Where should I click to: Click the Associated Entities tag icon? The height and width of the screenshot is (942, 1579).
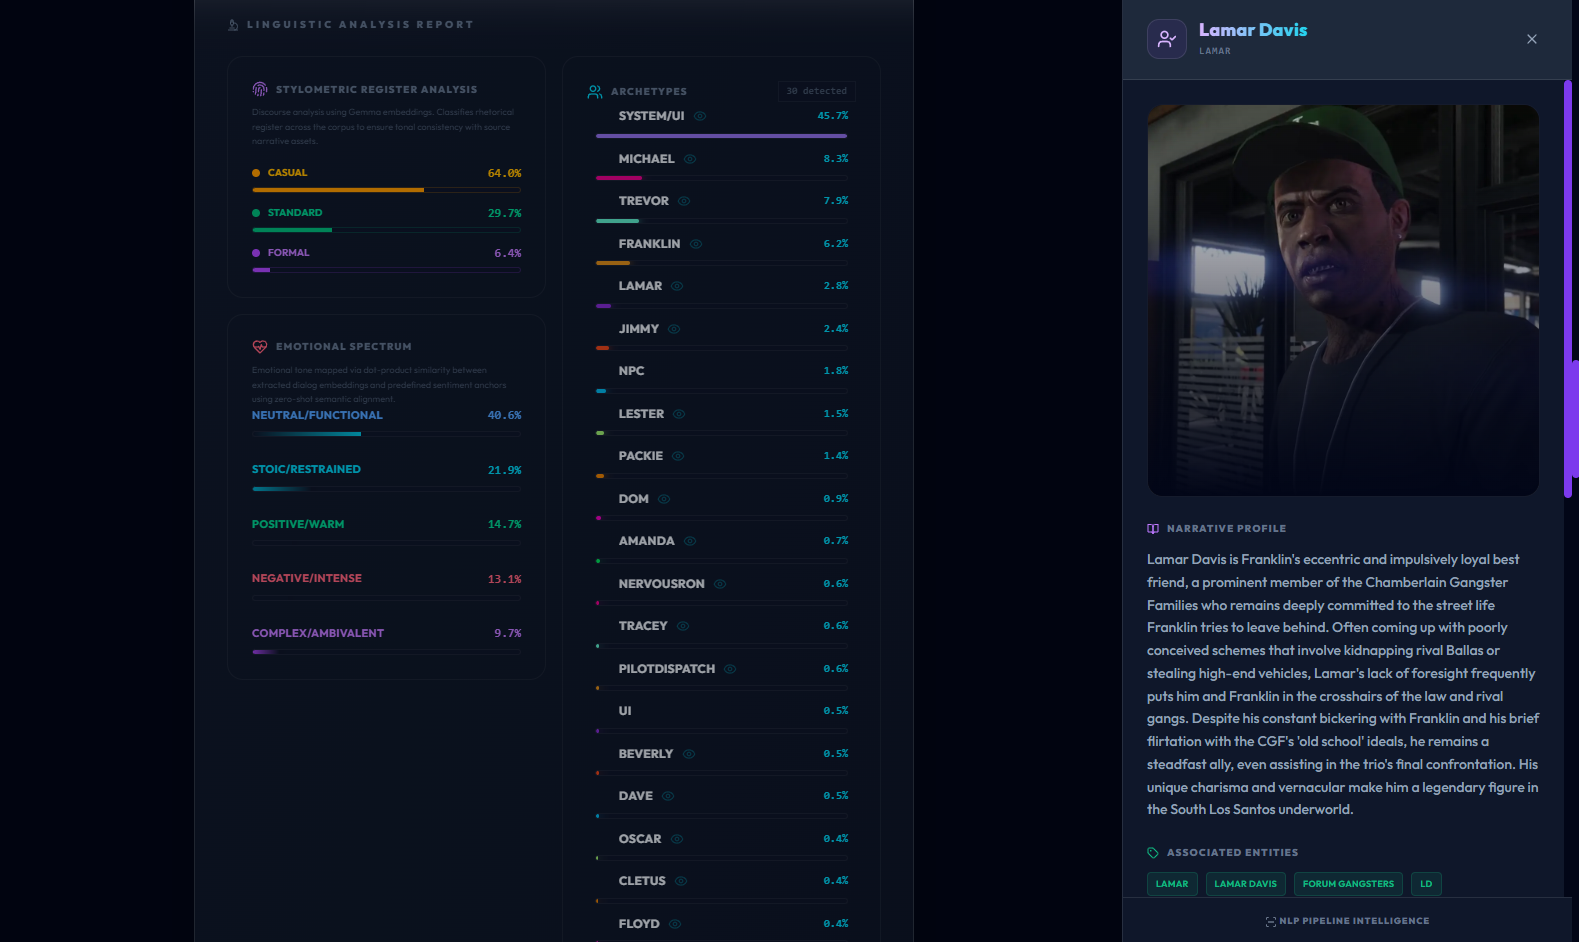pyautogui.click(x=1153, y=853)
